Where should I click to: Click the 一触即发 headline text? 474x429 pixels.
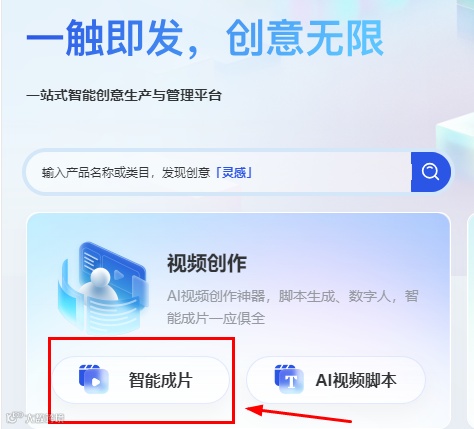[x=104, y=38]
